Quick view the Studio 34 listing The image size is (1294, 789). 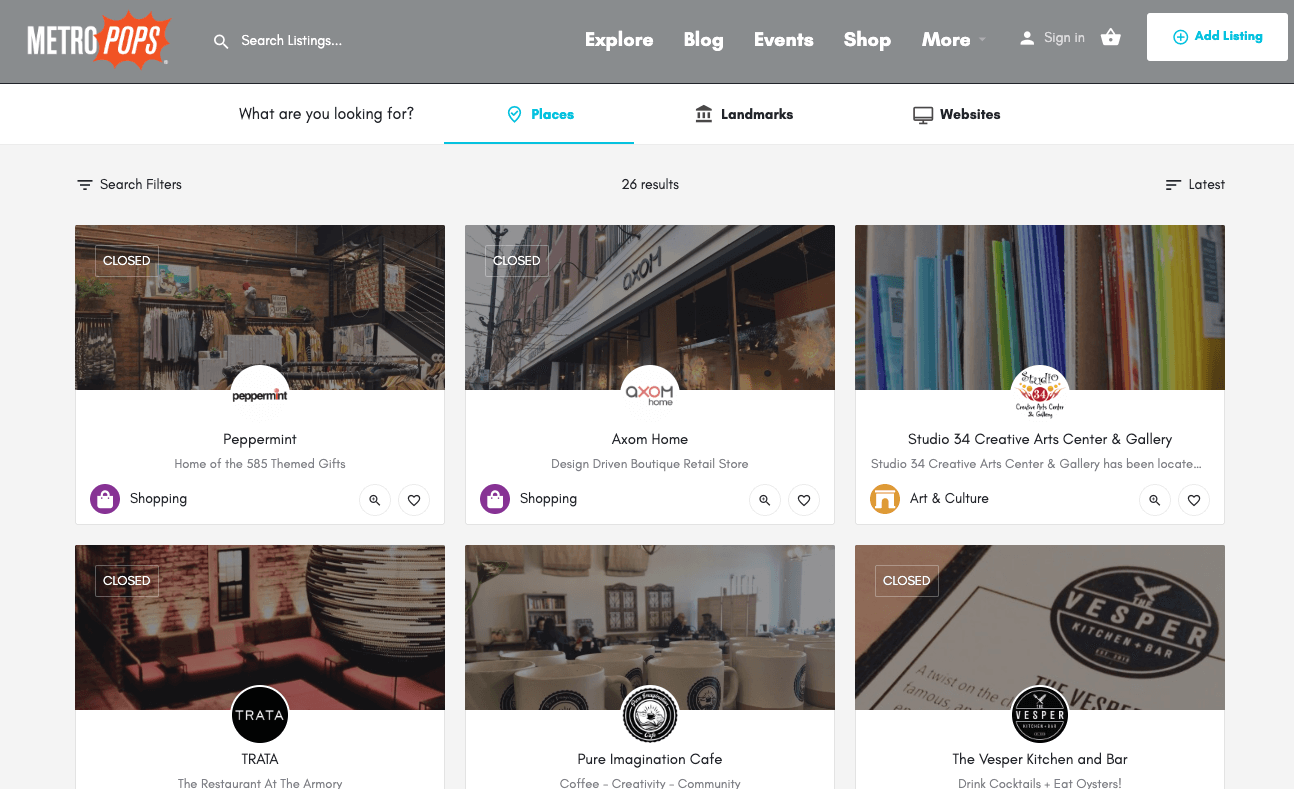click(x=1155, y=500)
